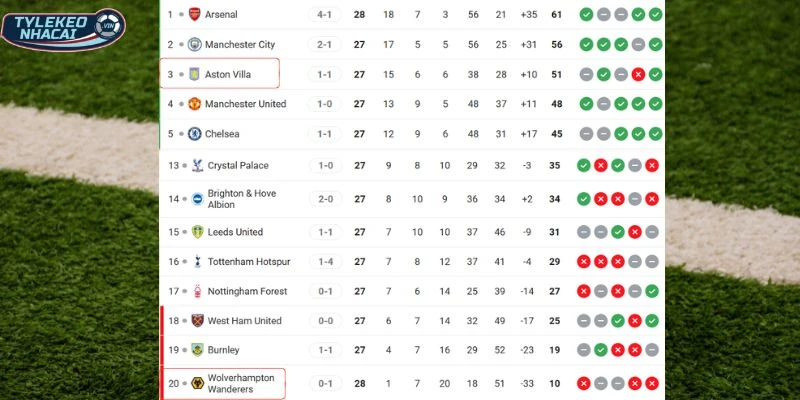800x400 pixels.
Task: Click Arsenal's first green win form icon
Action: point(585,15)
